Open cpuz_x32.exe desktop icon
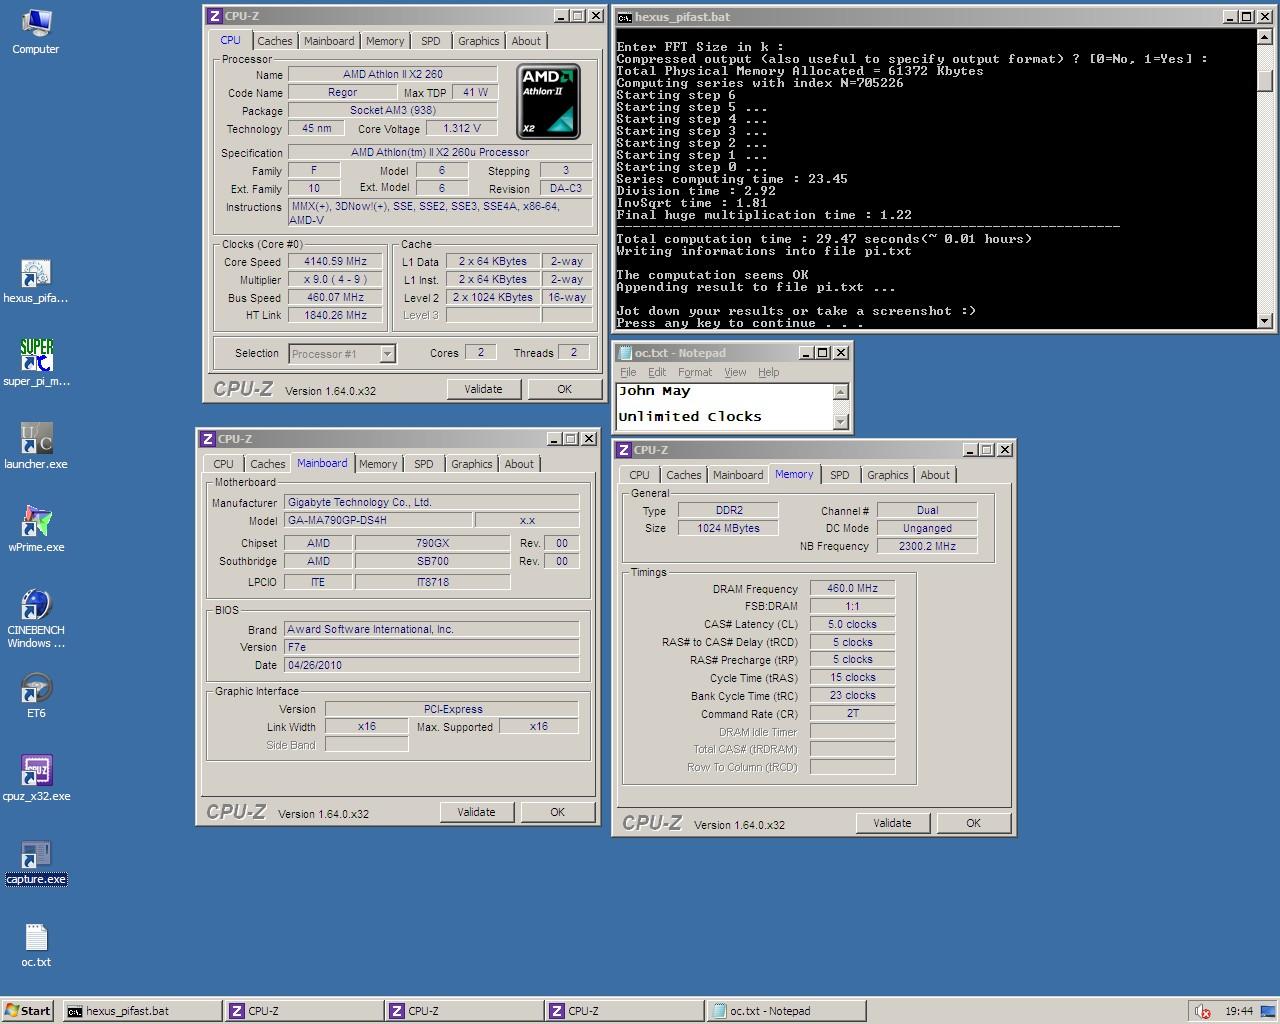 point(36,779)
